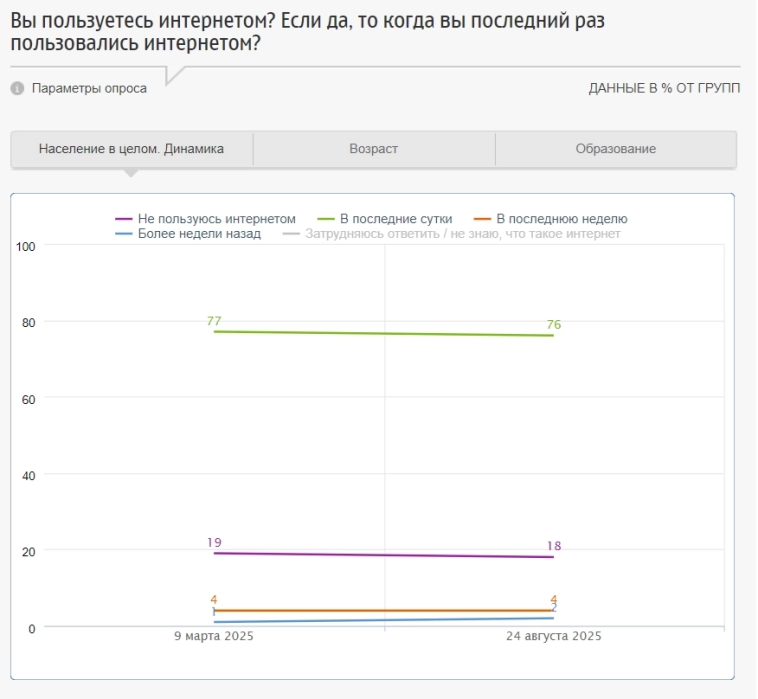Open the Образование tab
Image resolution: width=758 pixels, height=699 pixels.
click(x=615, y=149)
